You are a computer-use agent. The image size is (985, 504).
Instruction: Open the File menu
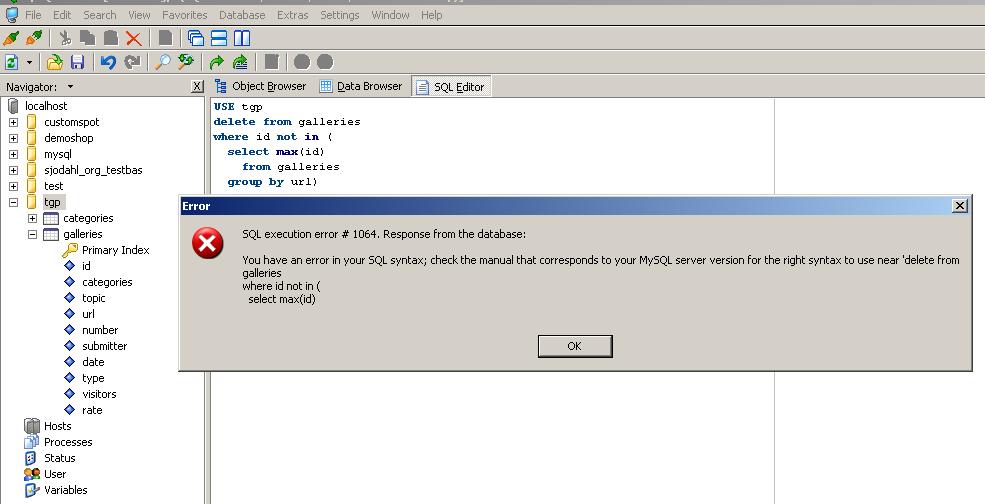coord(33,14)
